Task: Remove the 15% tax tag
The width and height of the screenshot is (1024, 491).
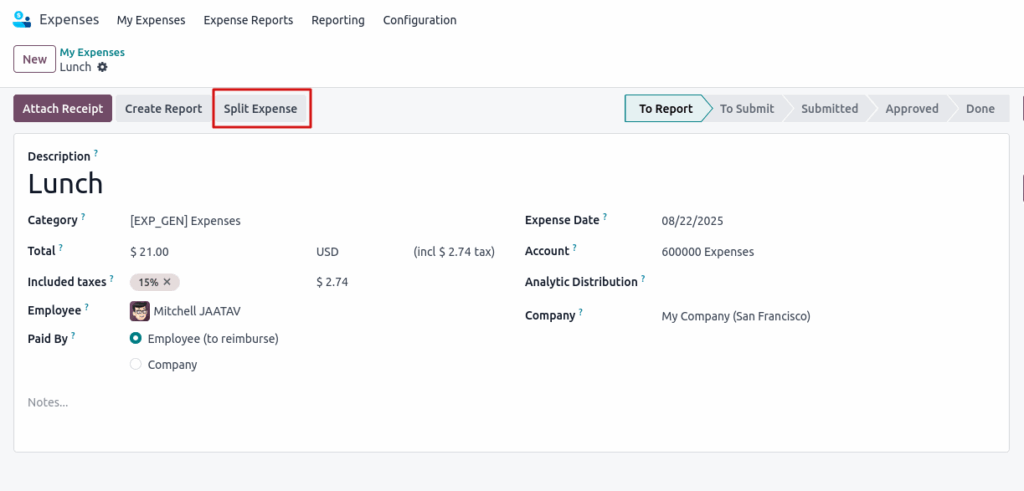Action: pyautogui.click(x=167, y=282)
